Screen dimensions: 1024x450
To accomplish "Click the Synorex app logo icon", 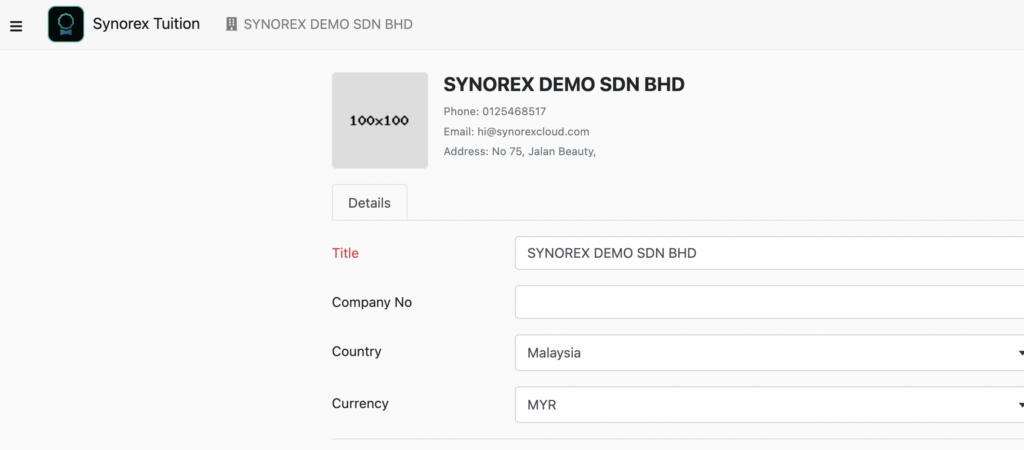I will coord(66,24).
